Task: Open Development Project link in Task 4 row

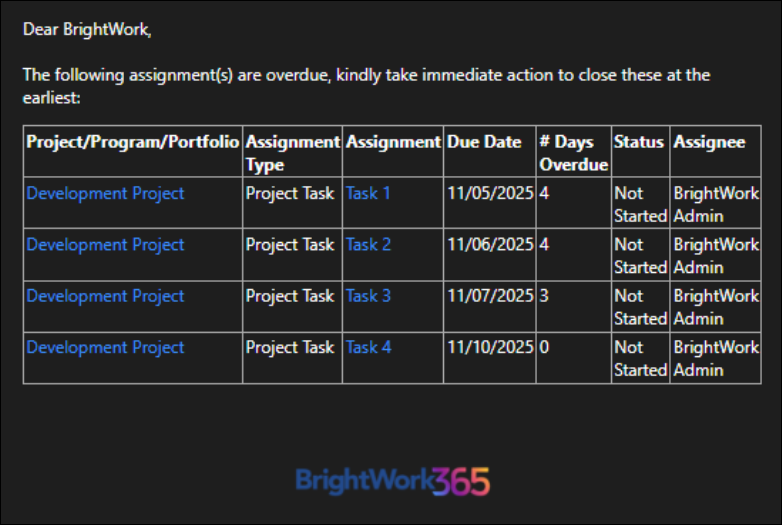Action: pos(105,348)
